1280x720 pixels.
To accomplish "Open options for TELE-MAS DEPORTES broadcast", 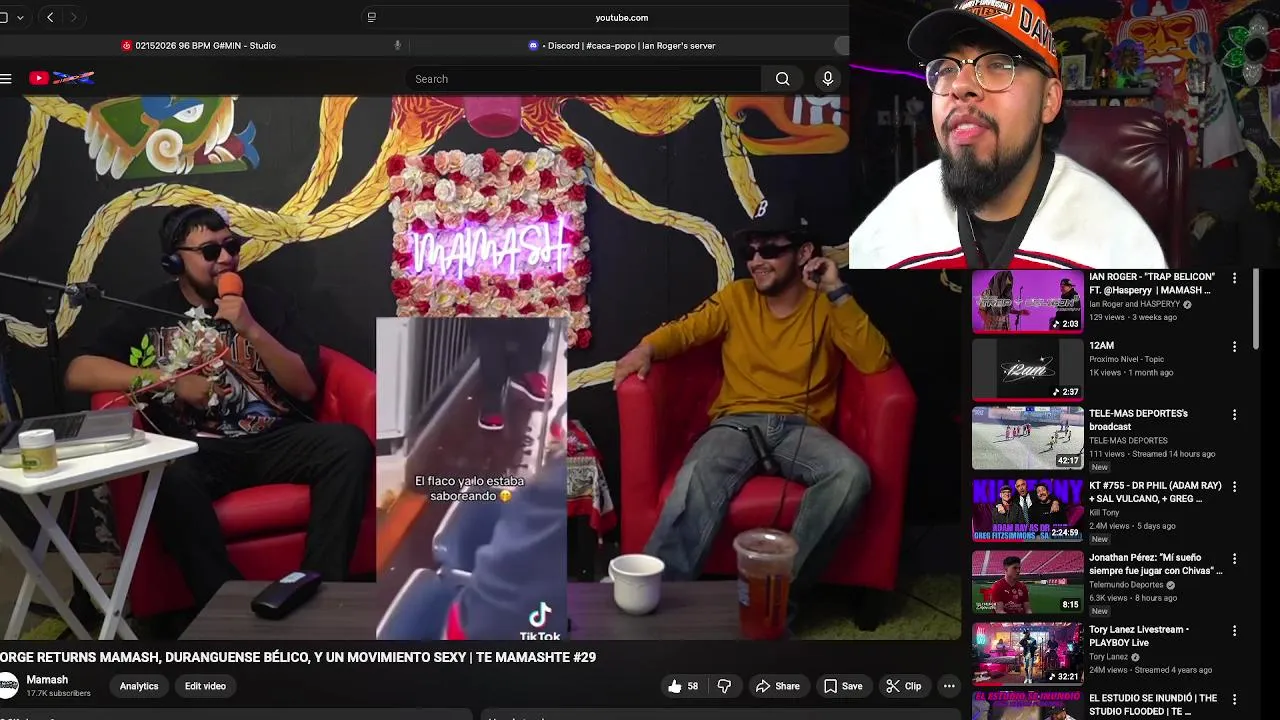I will (1234, 415).
